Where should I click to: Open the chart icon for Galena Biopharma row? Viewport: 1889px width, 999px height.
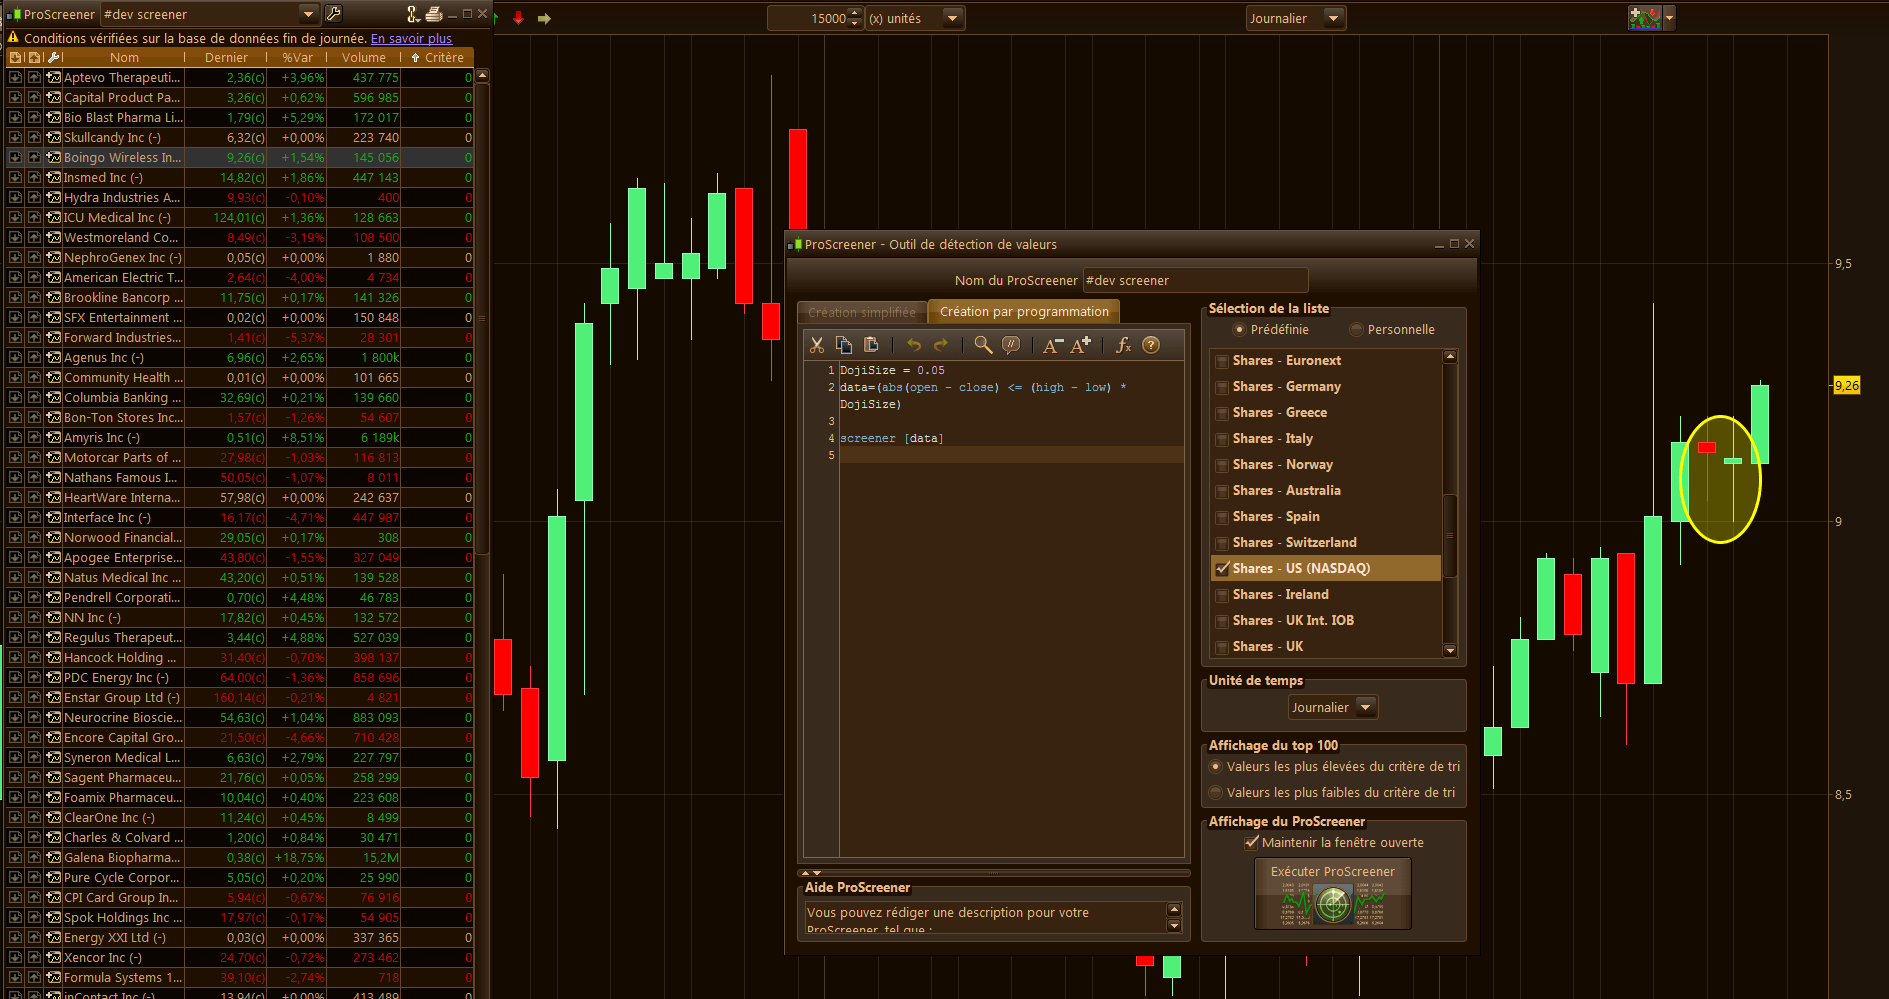coord(54,857)
